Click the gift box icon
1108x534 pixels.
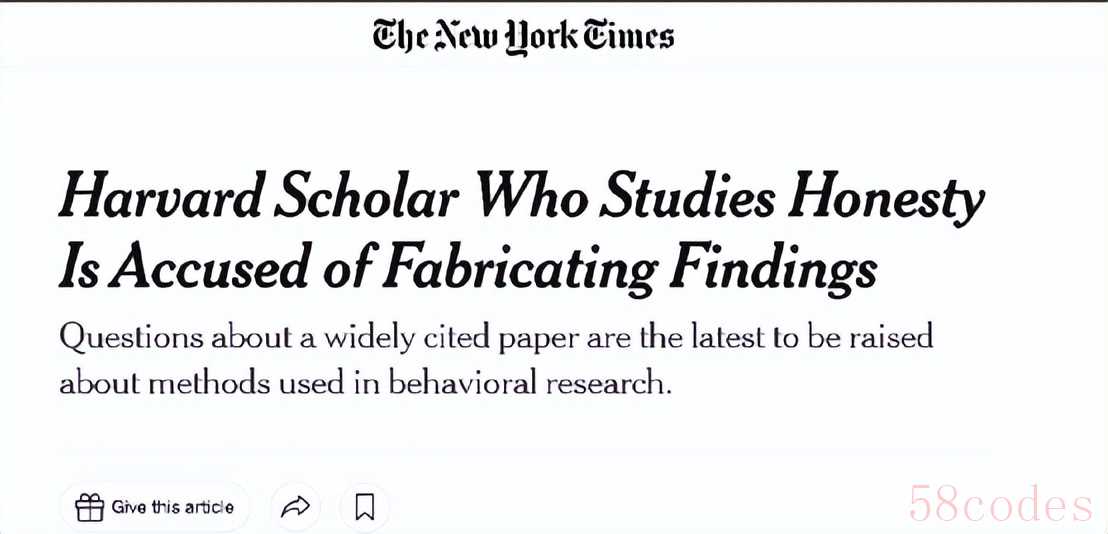[x=90, y=508]
